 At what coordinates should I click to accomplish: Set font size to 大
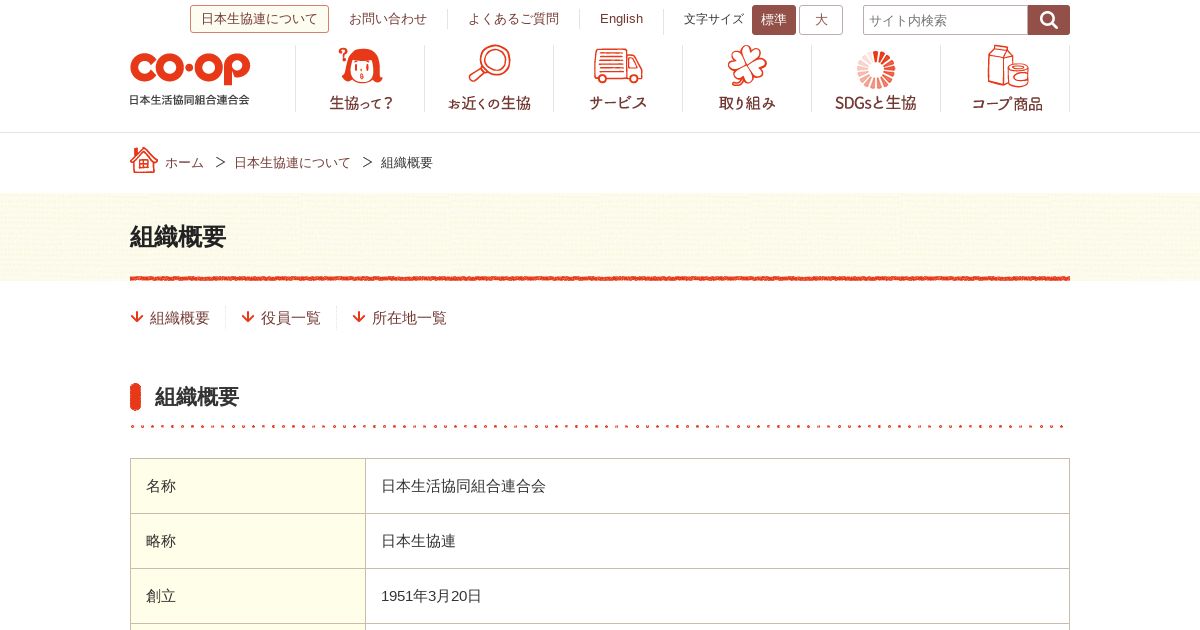(x=821, y=20)
